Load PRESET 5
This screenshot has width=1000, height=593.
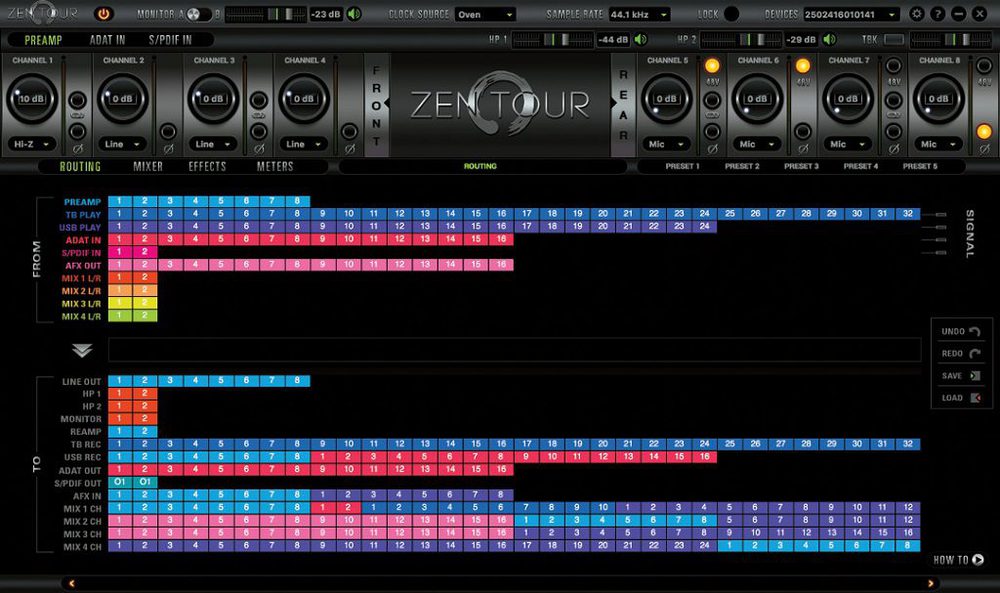[920, 166]
